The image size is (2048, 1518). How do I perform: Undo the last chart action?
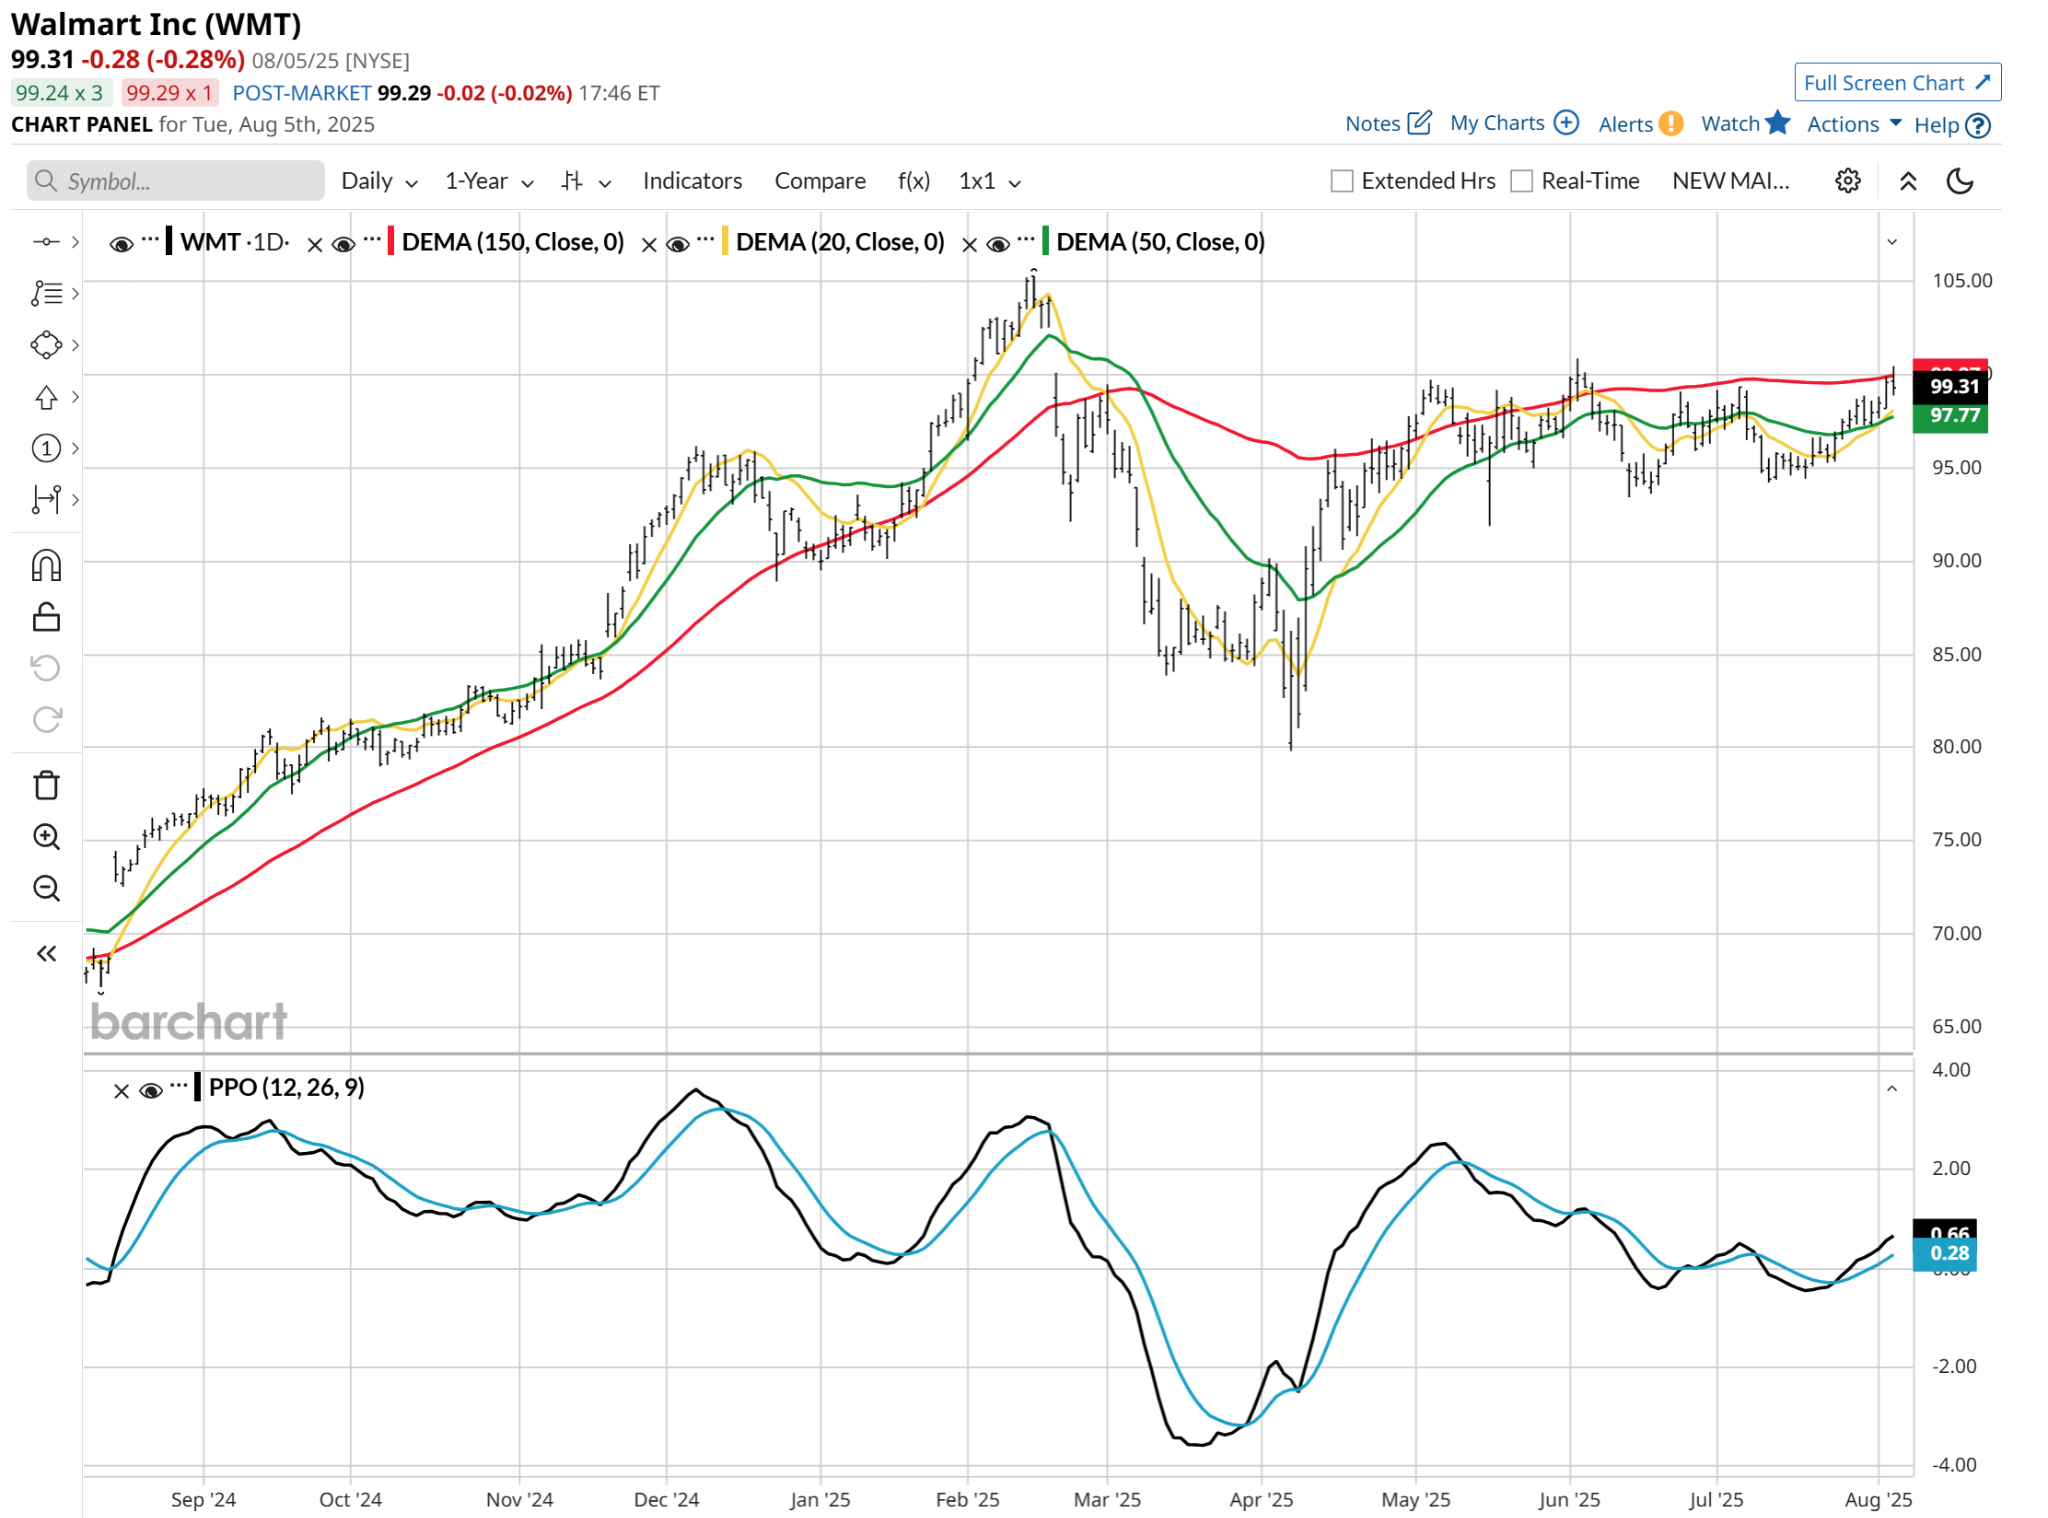coord(46,667)
